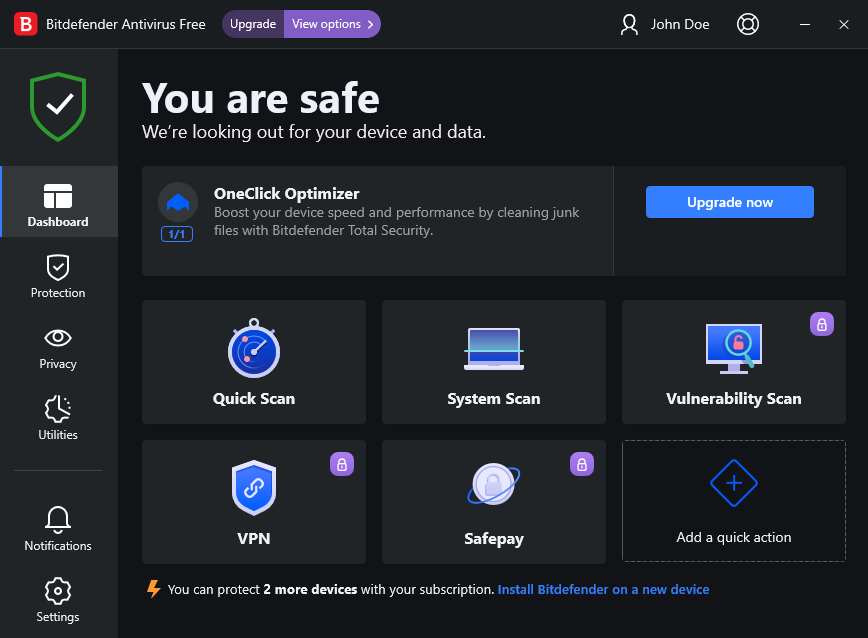Click the Safepay planet icon
The image size is (868, 638).
(x=493, y=487)
